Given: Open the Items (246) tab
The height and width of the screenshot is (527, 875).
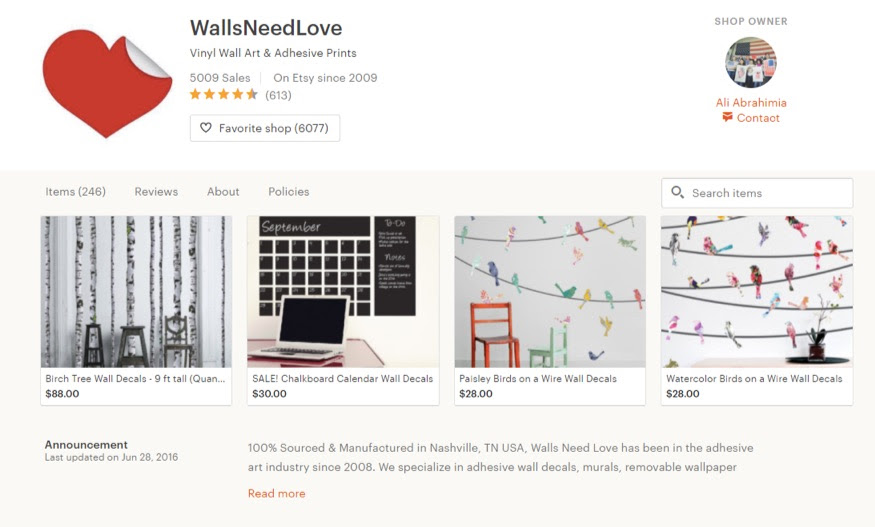Looking at the screenshot, I should (x=75, y=191).
